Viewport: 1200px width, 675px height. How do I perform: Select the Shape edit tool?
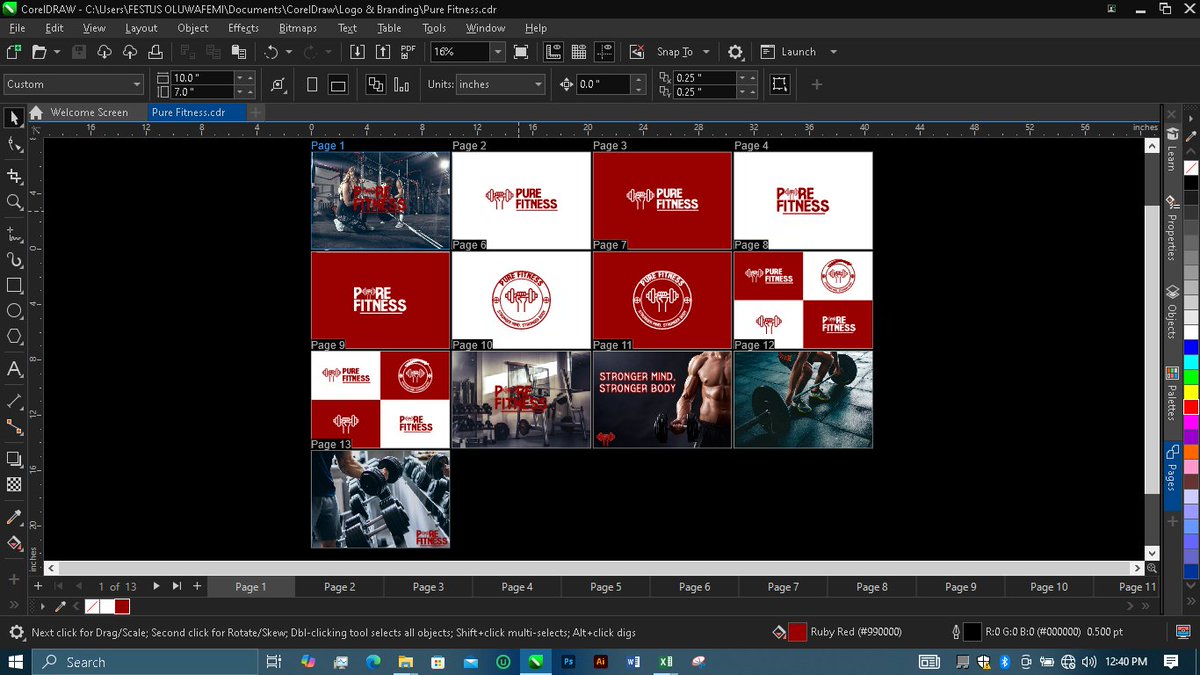(14, 146)
